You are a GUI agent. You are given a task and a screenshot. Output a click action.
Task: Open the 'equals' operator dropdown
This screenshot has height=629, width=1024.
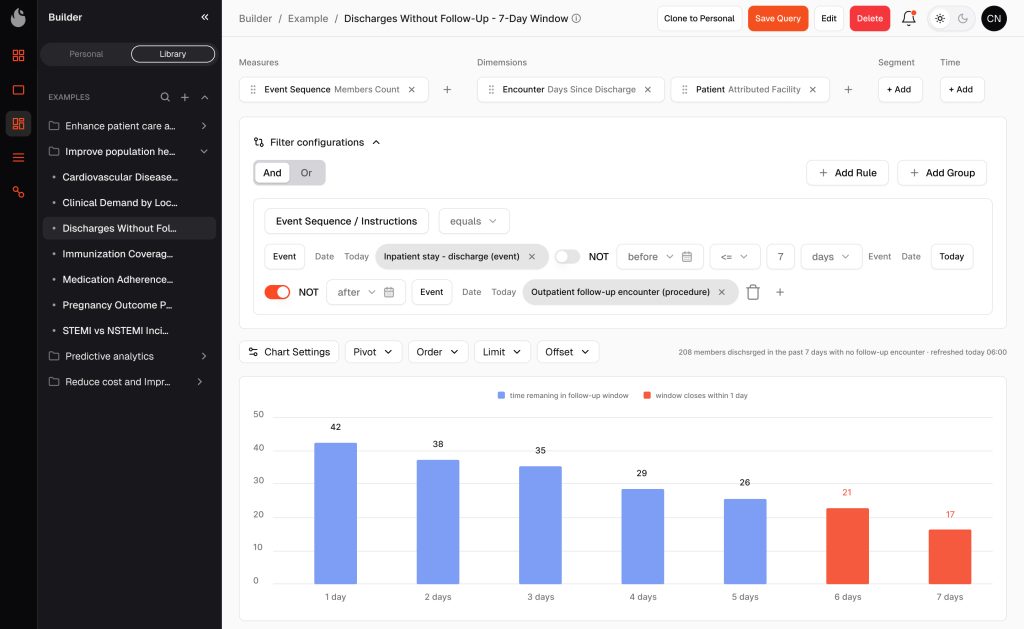tap(473, 221)
